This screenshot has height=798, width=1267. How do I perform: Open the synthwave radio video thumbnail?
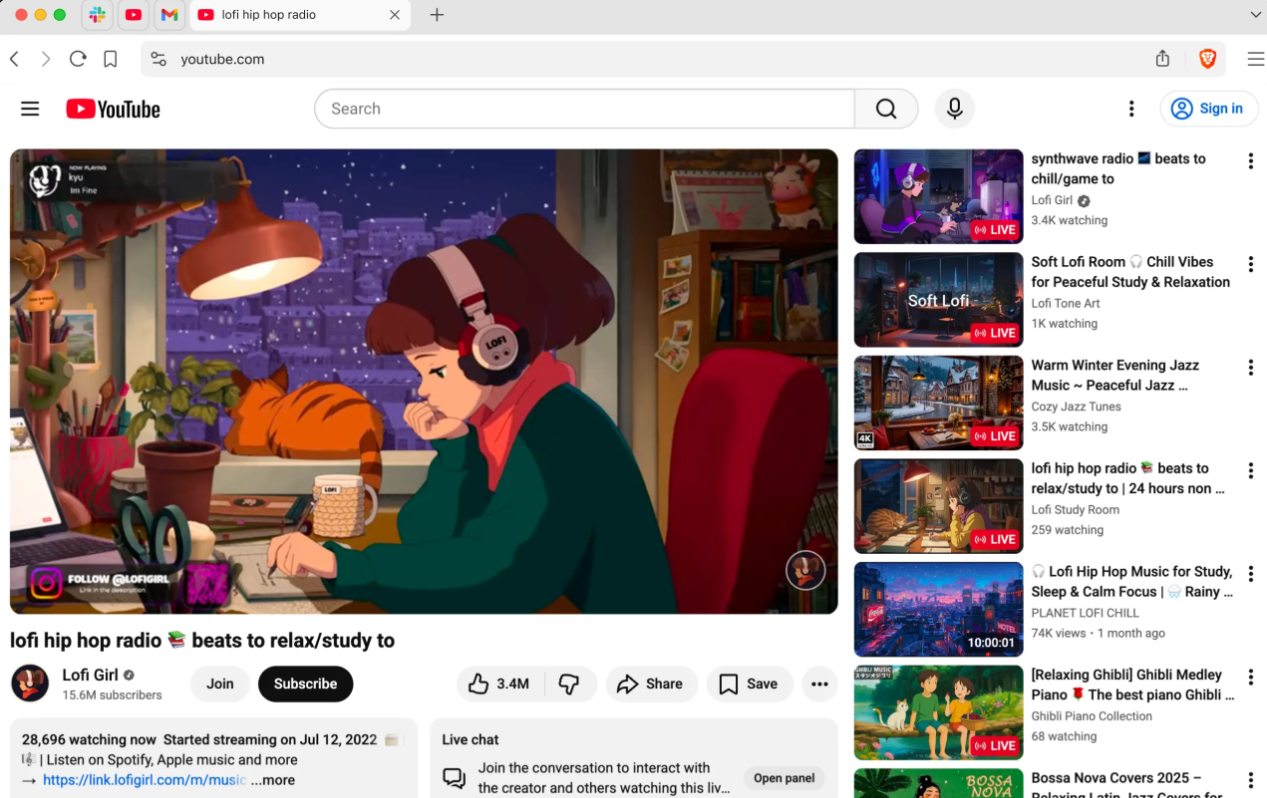[938, 196]
